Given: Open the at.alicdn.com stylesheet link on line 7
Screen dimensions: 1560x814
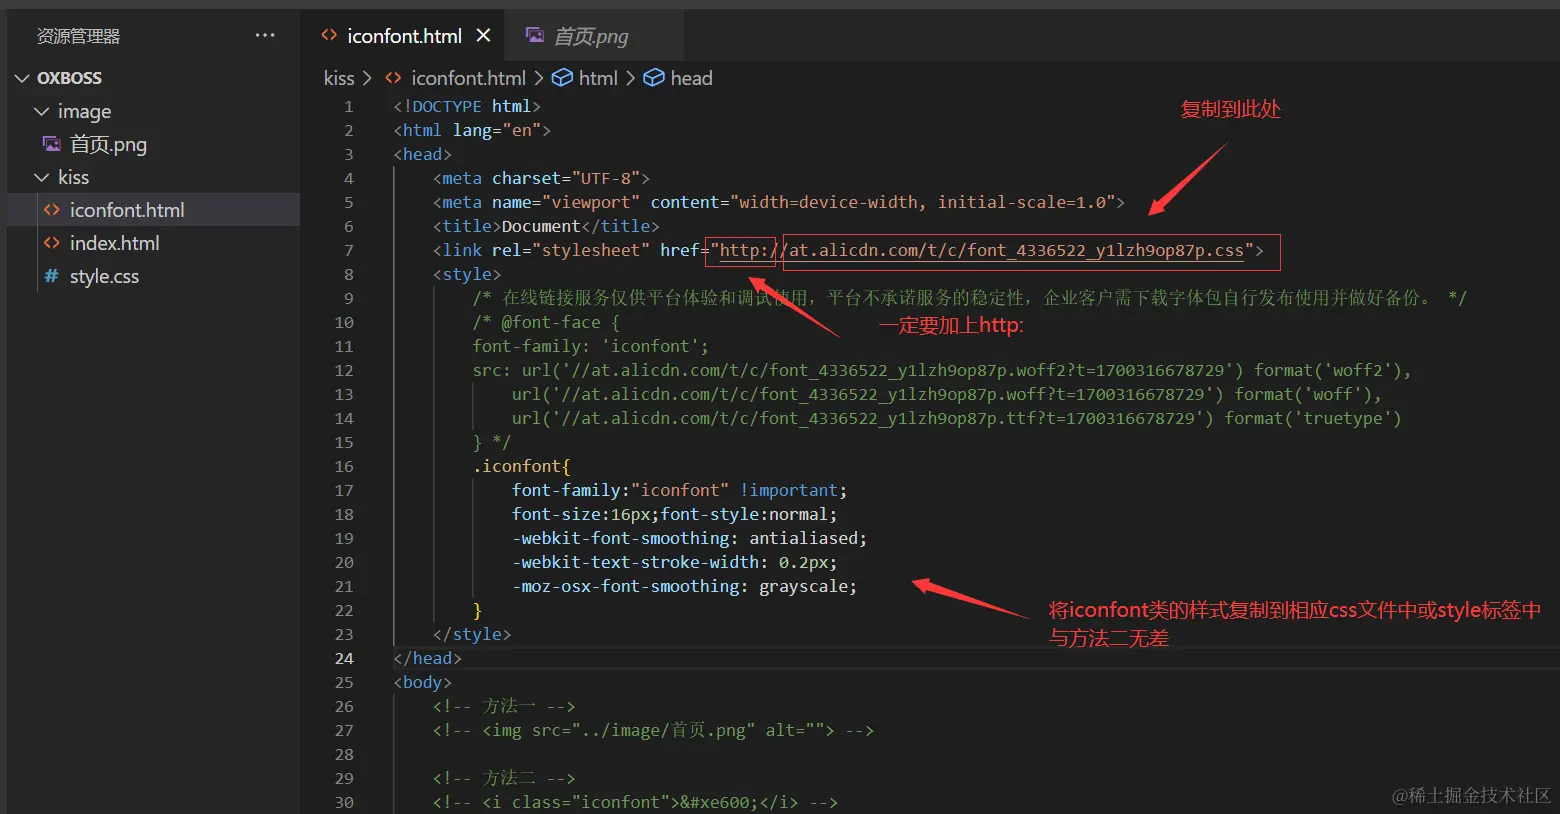Looking at the screenshot, I should tap(981, 250).
